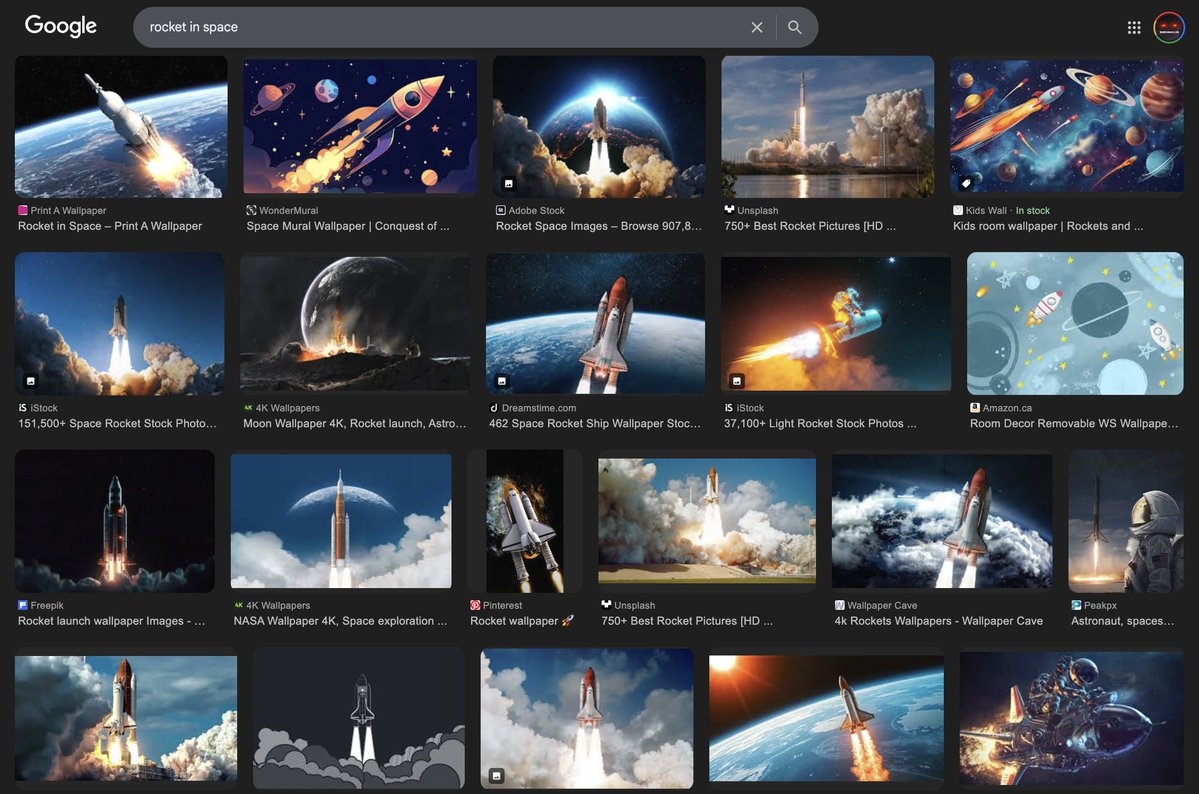Open 'Astronaut, spaces...' Peakpx link
1199x794 pixels.
[x=1123, y=621]
